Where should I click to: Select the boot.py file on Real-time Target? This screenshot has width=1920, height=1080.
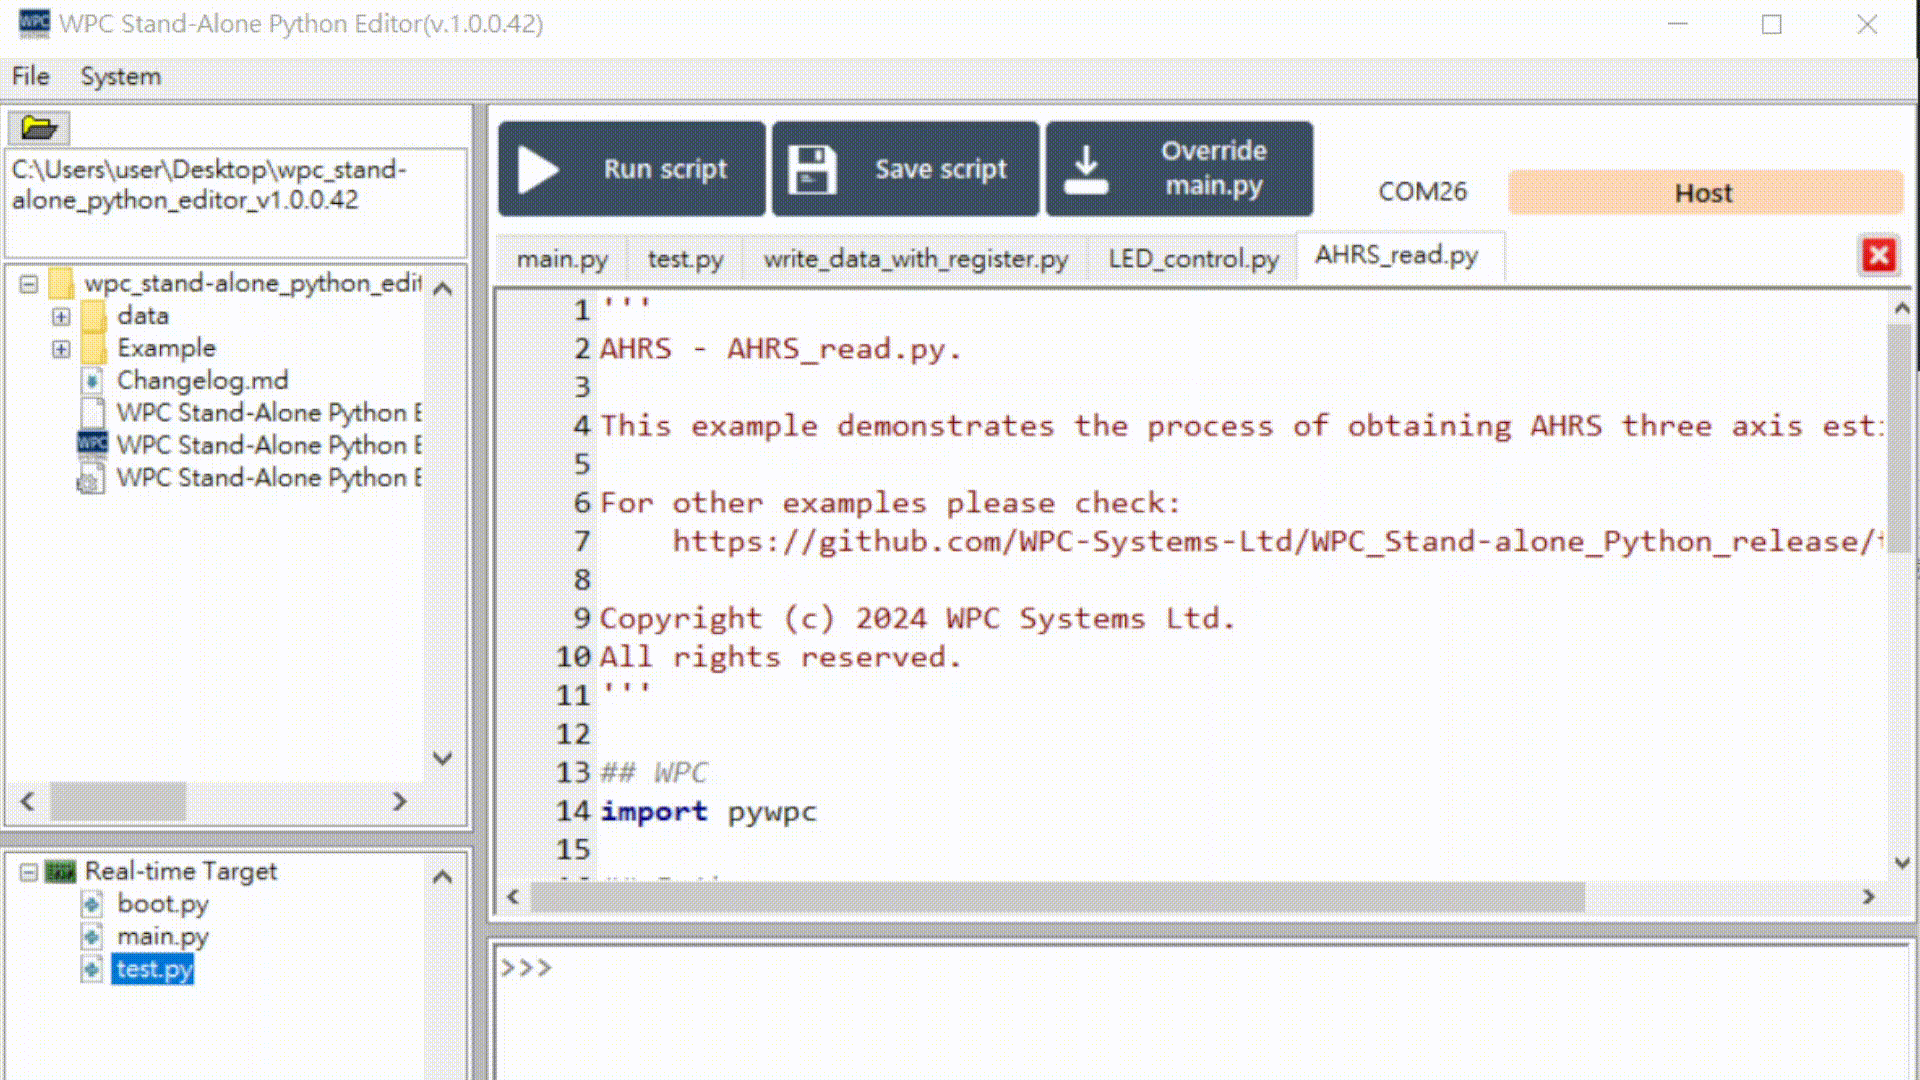click(x=162, y=904)
